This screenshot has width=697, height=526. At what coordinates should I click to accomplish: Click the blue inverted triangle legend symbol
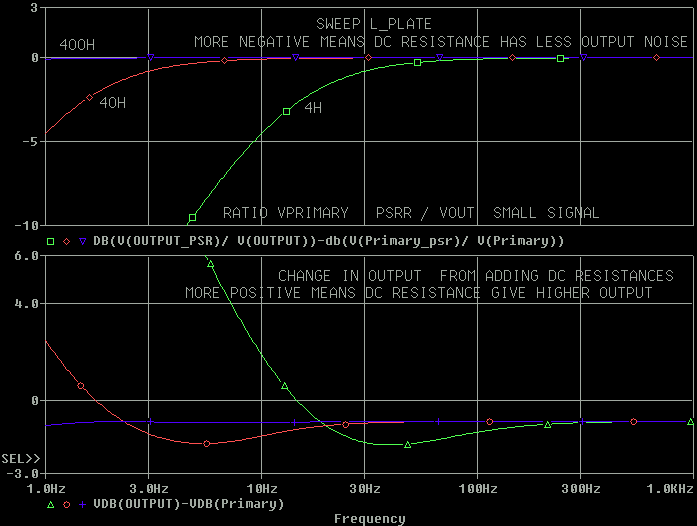coord(83,241)
